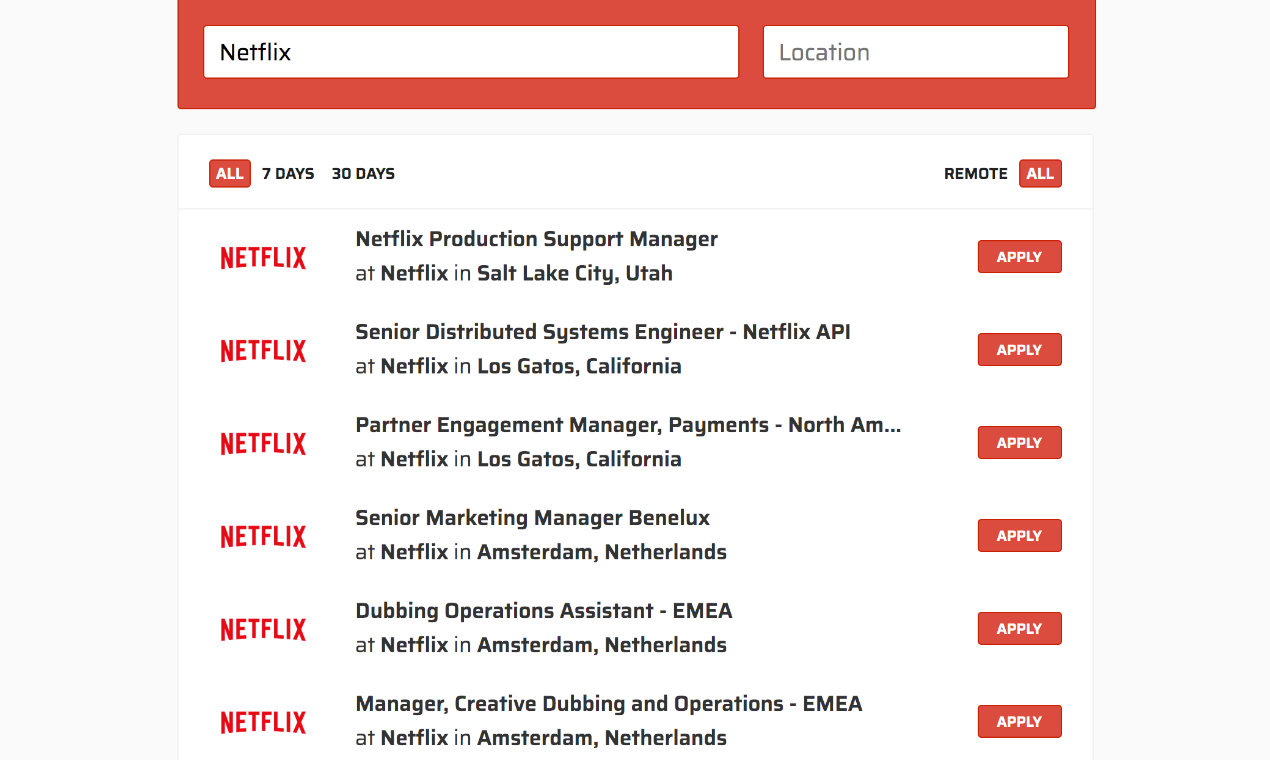Screen dimensions: 1270x760
Task: Click the Netflix logo beside Production Support Manager
Action: pyautogui.click(x=263, y=257)
